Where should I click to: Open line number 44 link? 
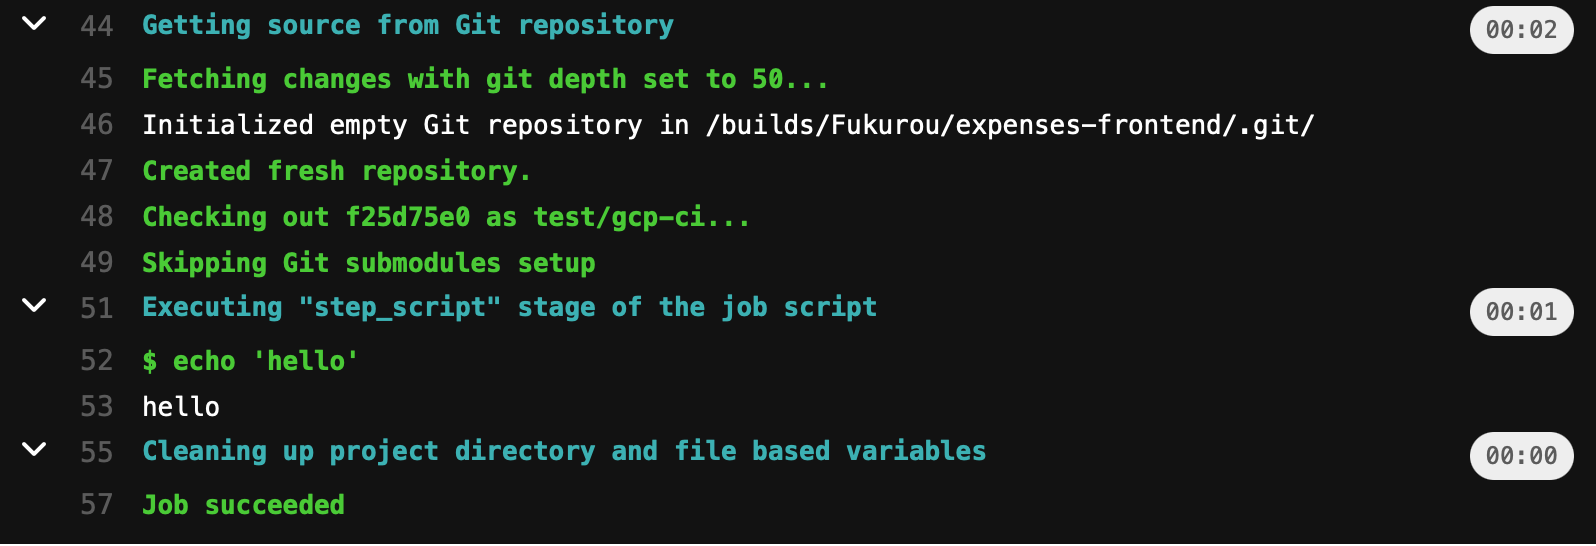pyautogui.click(x=97, y=26)
